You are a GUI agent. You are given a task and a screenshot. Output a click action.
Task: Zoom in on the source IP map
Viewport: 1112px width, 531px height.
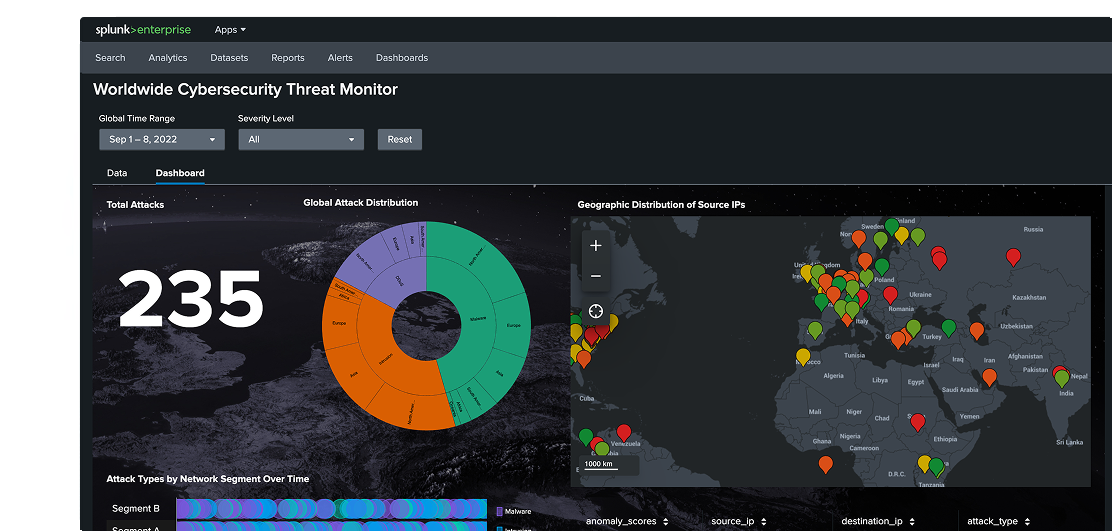596,245
